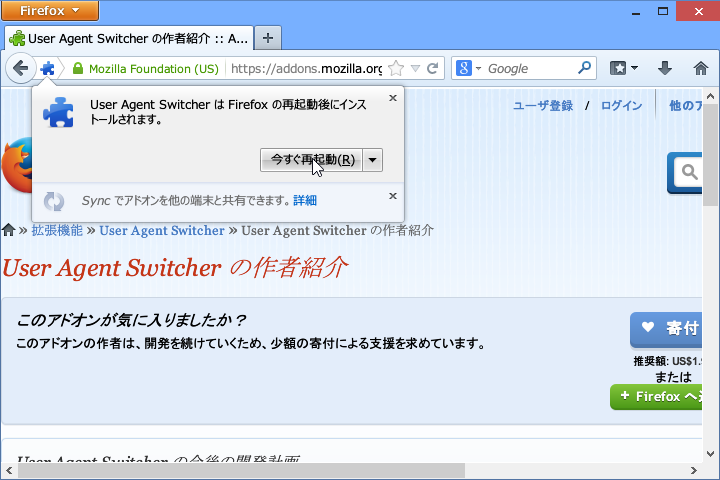Screen dimensions: 720x480
Task: Click the 寄付 donate button
Action: [x=666, y=329]
